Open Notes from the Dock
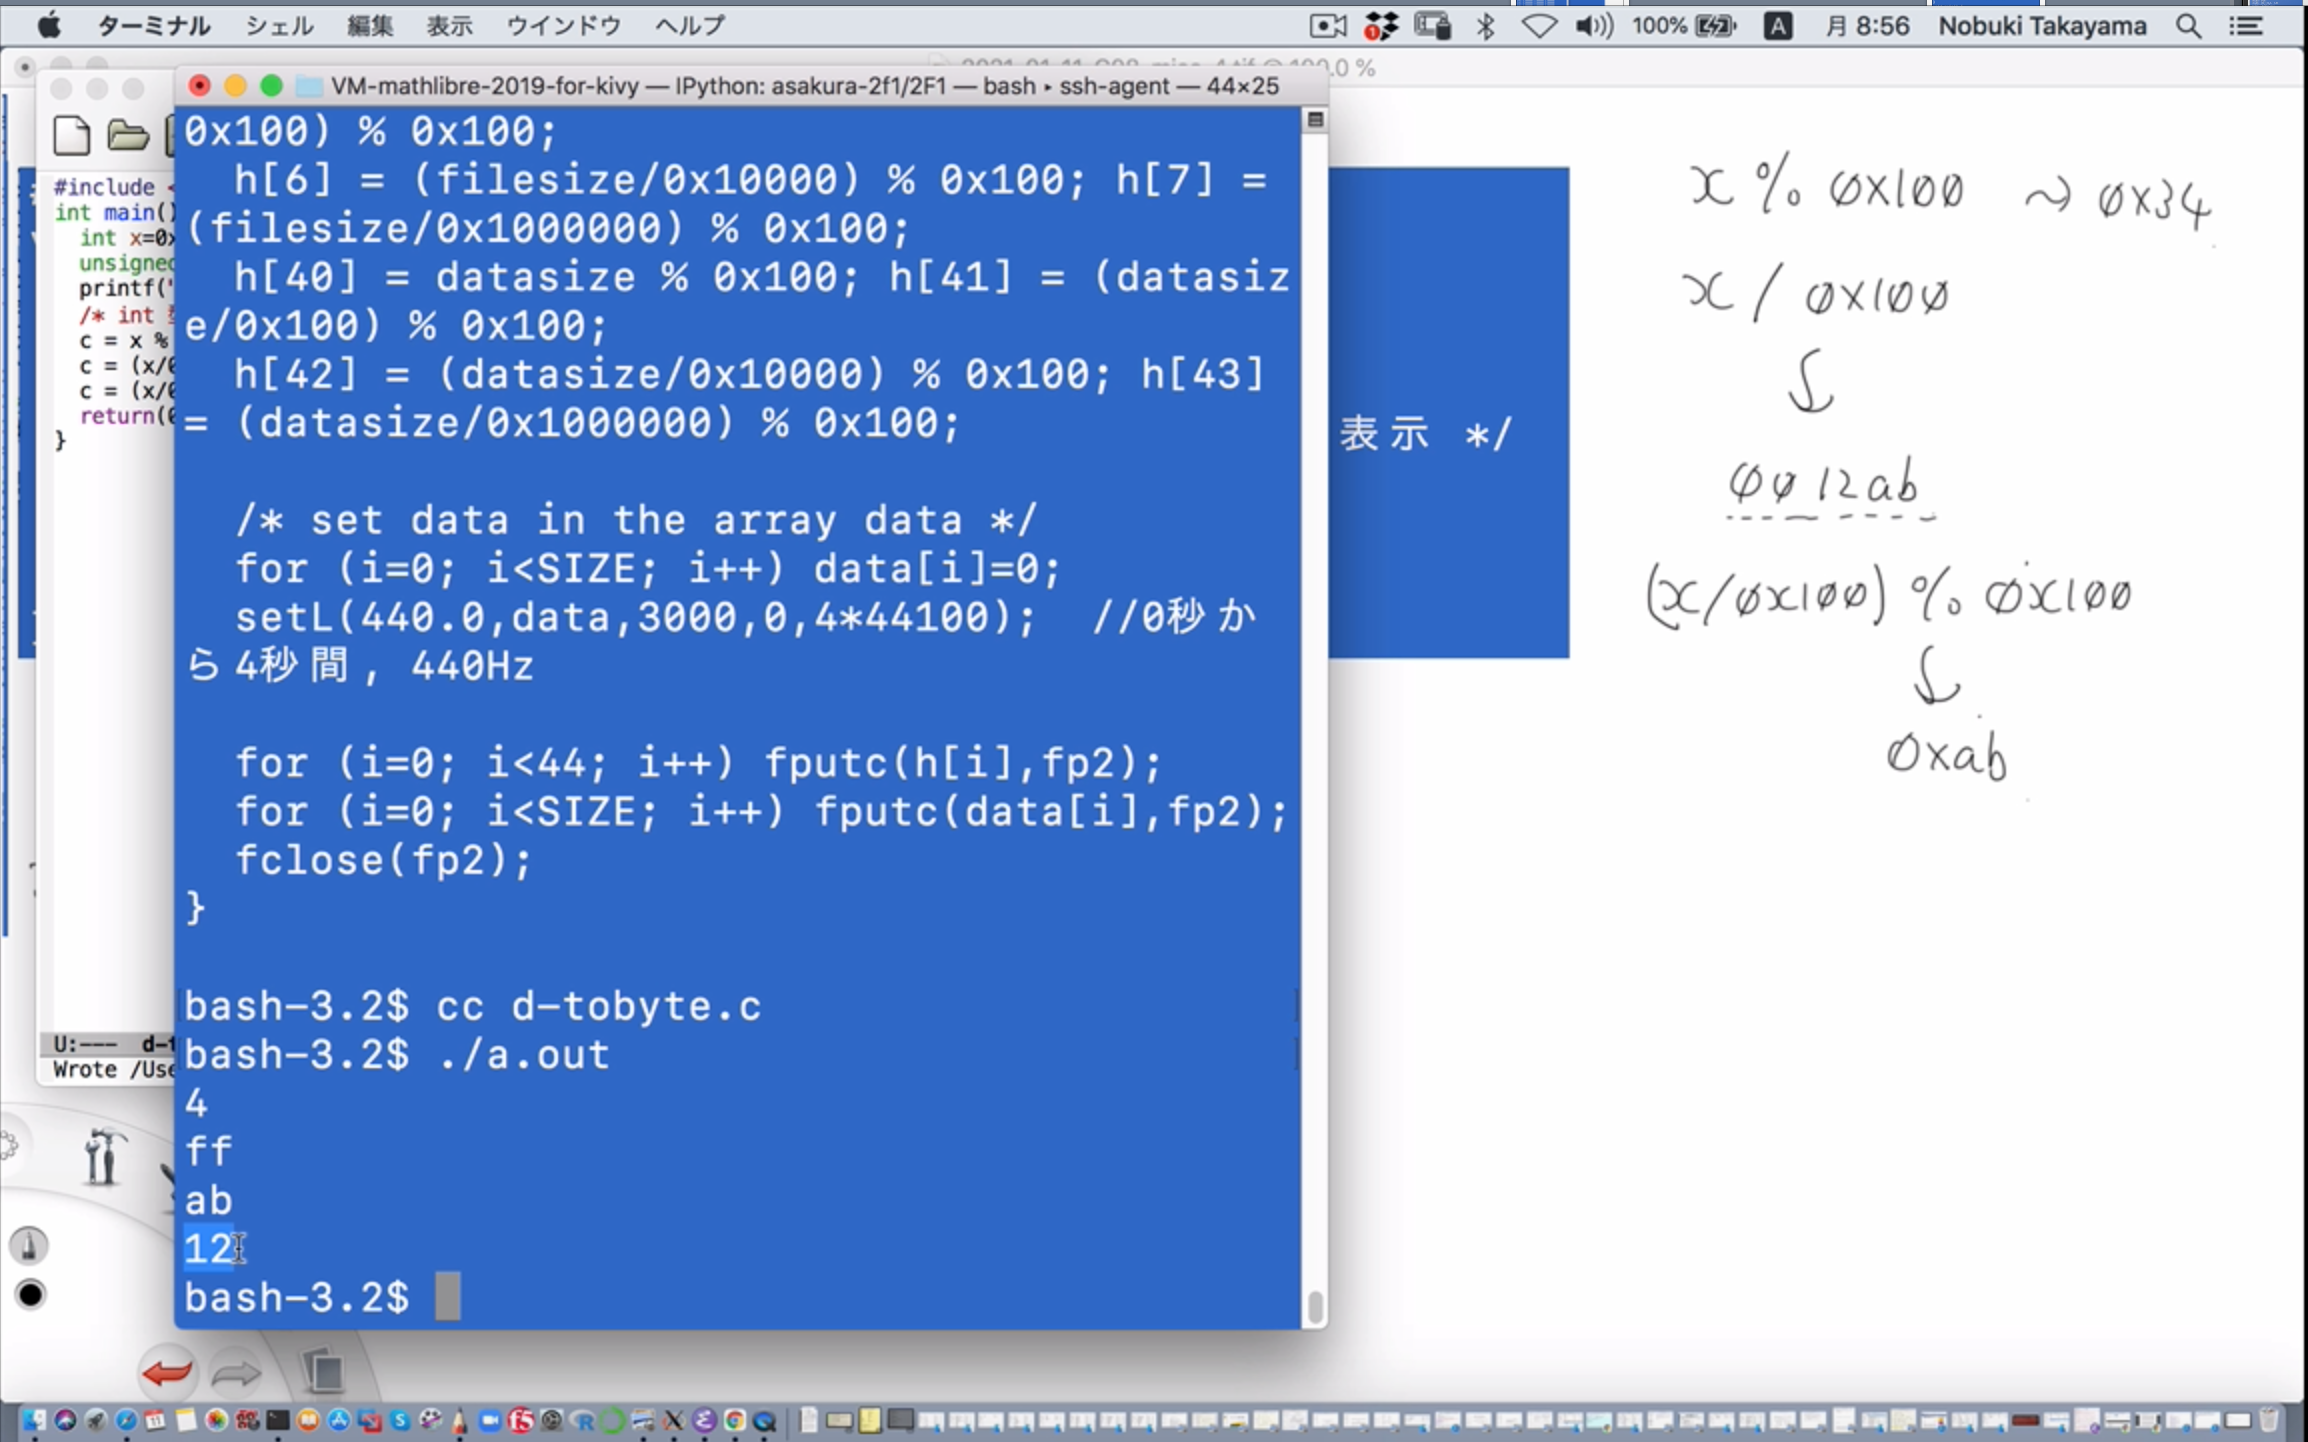Viewport: 2308px width, 1442px height. point(186,1420)
